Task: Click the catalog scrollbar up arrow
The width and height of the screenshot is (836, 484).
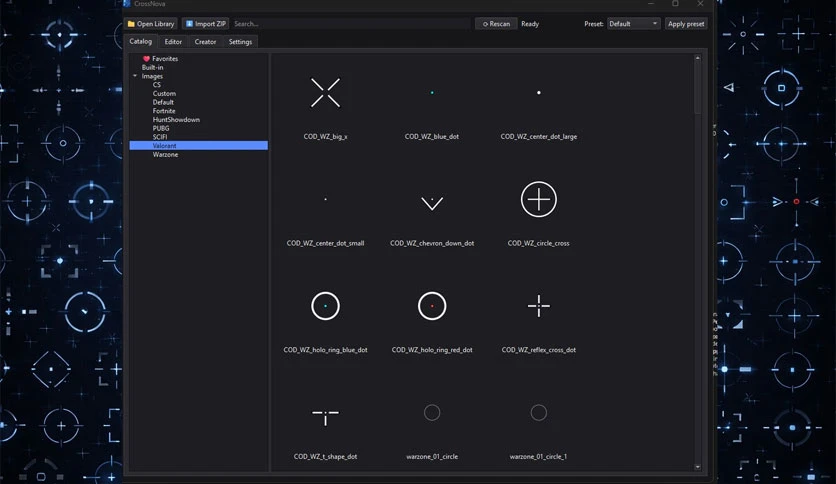Action: [x=697, y=58]
